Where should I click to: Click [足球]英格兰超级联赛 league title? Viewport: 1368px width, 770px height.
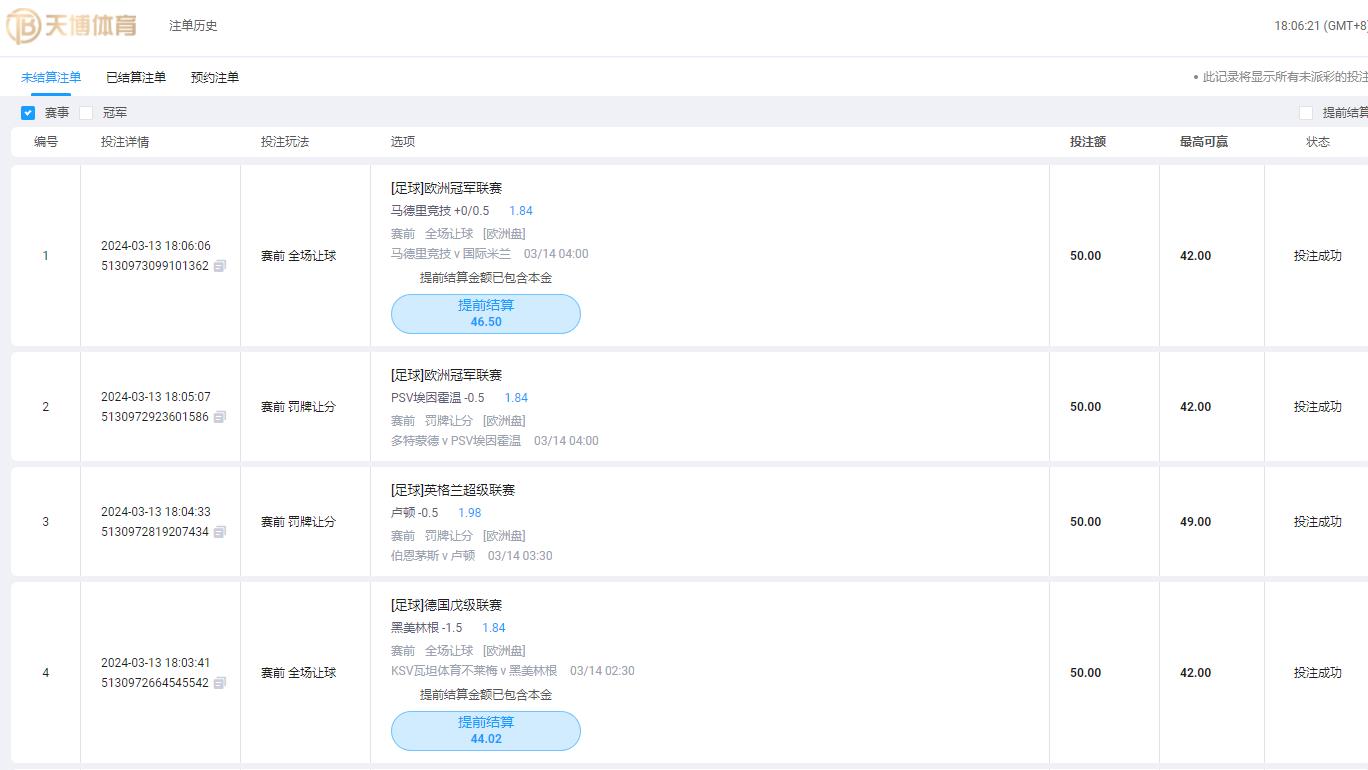[x=453, y=490]
